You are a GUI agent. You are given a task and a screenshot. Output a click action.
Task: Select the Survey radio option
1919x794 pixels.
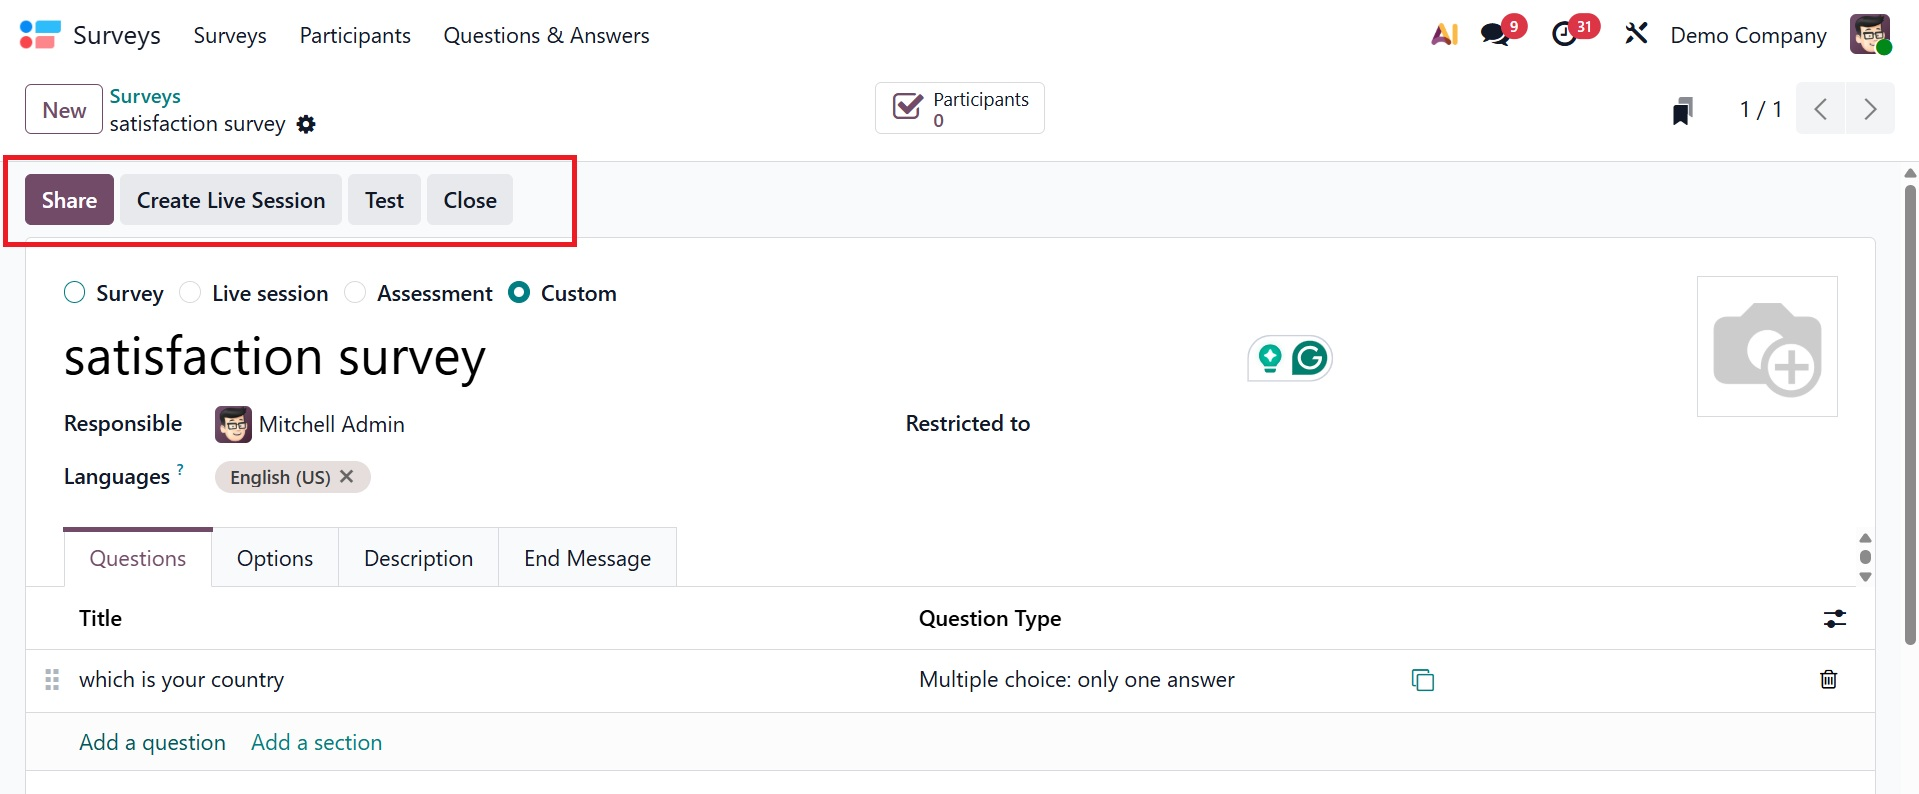(x=75, y=293)
